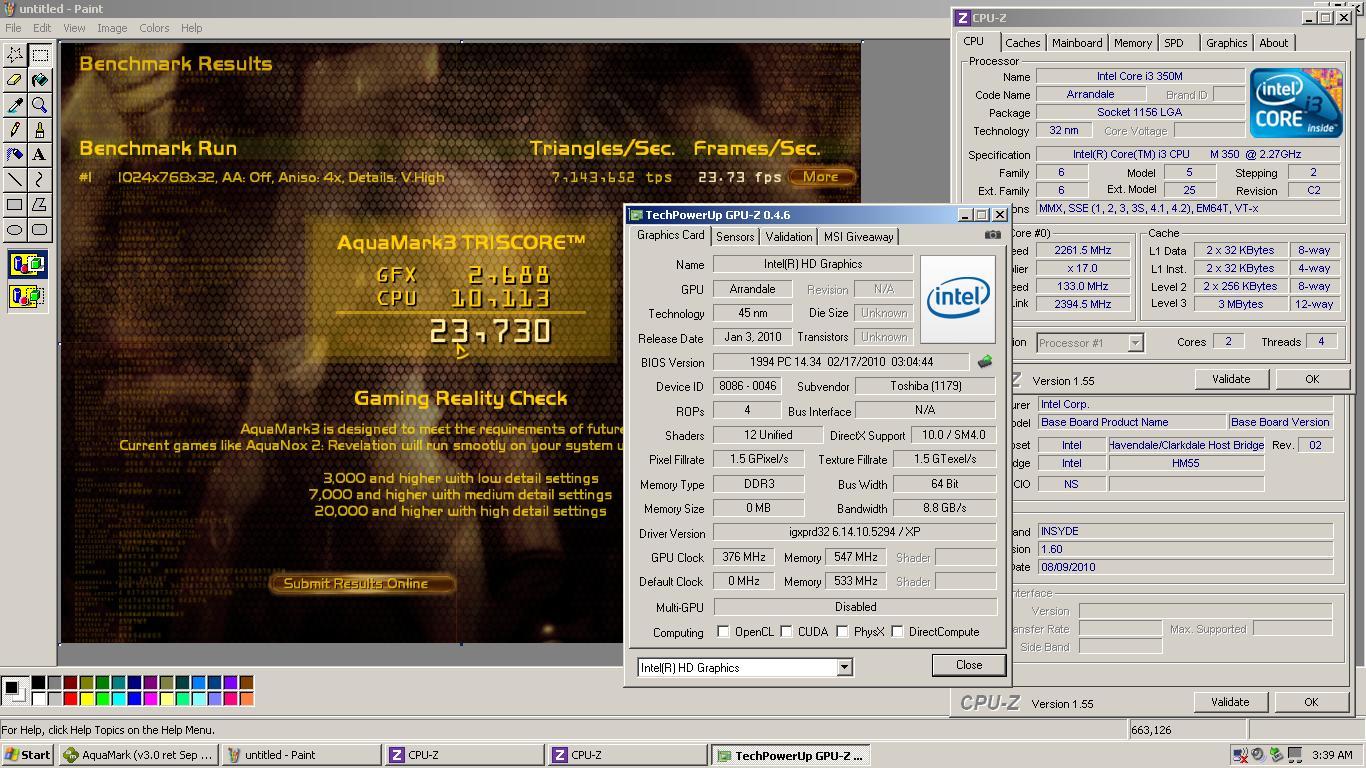Switch to the Memory tab in CPU-Z
The height and width of the screenshot is (768, 1366).
(1132, 43)
